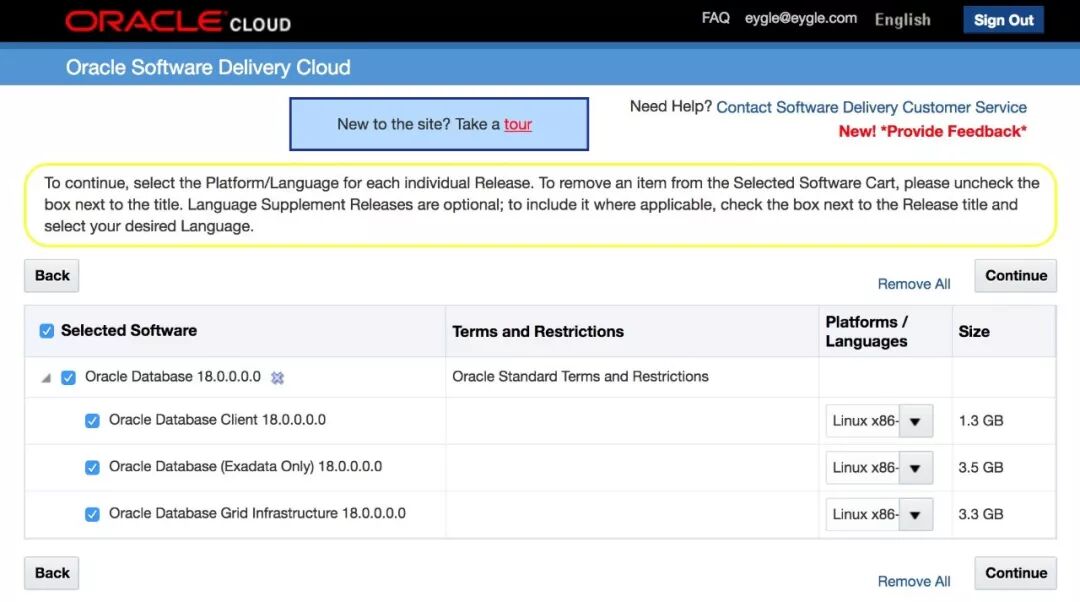This screenshot has width=1080, height=602.
Task: Click the Platforms / Languages column header
Action: 866,332
